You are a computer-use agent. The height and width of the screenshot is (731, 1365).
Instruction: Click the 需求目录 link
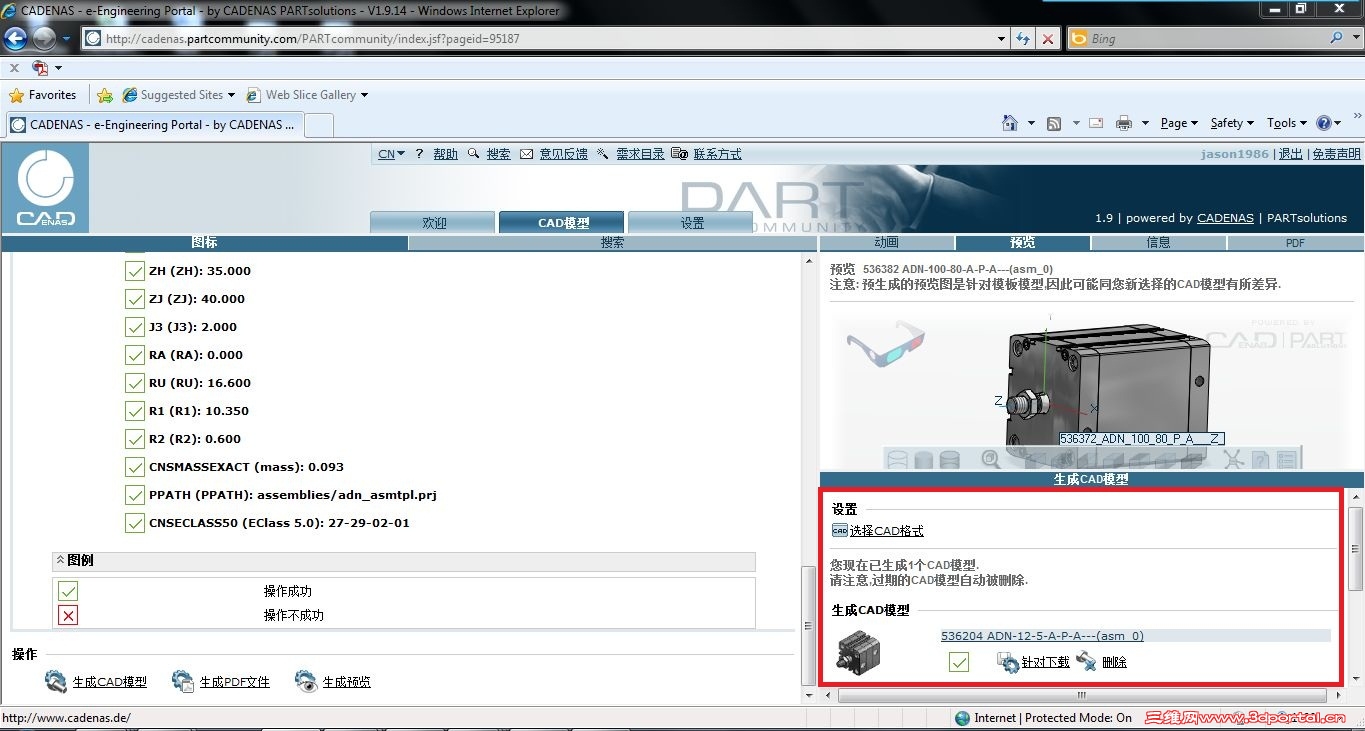click(640, 154)
